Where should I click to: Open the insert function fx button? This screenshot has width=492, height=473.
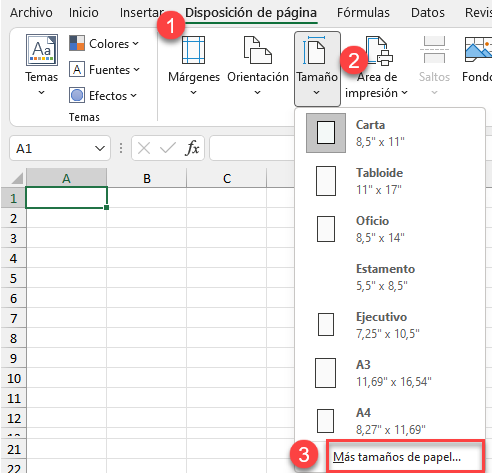click(192, 148)
